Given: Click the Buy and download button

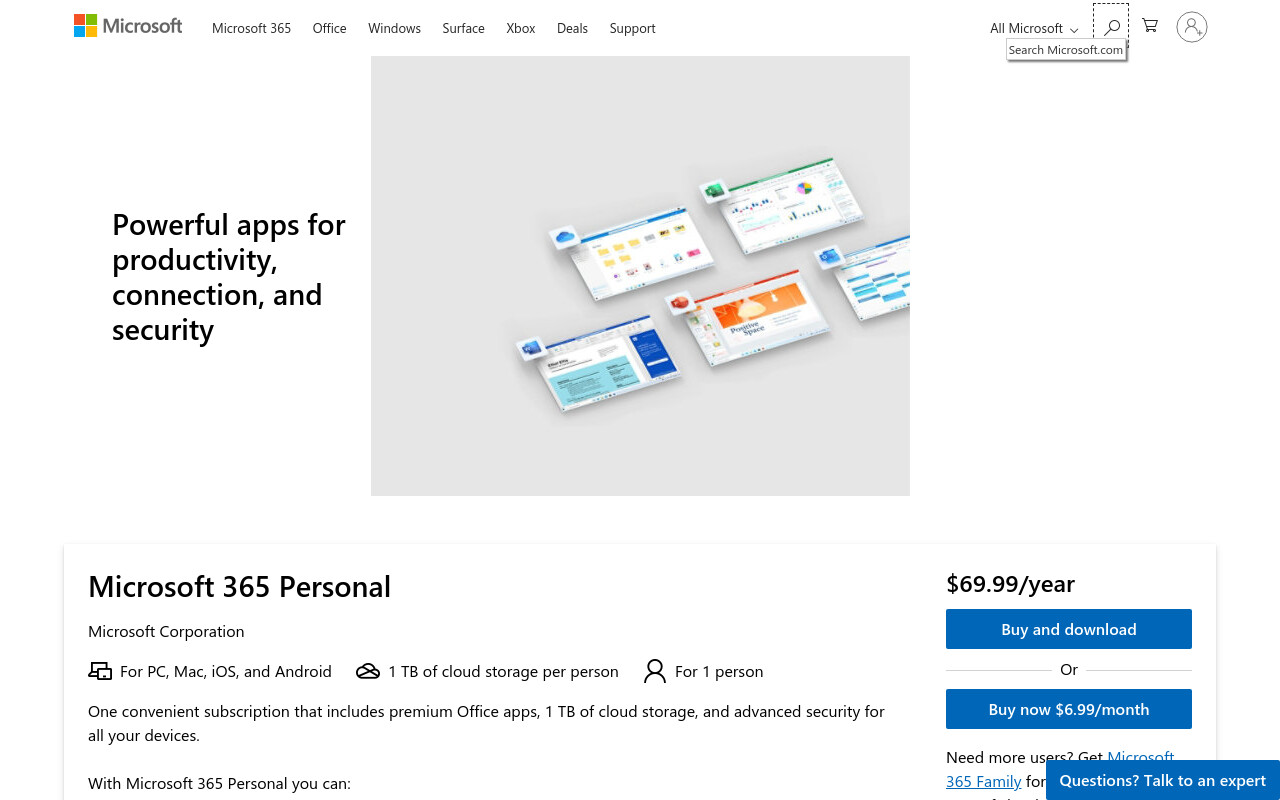Looking at the screenshot, I should coord(1069,629).
